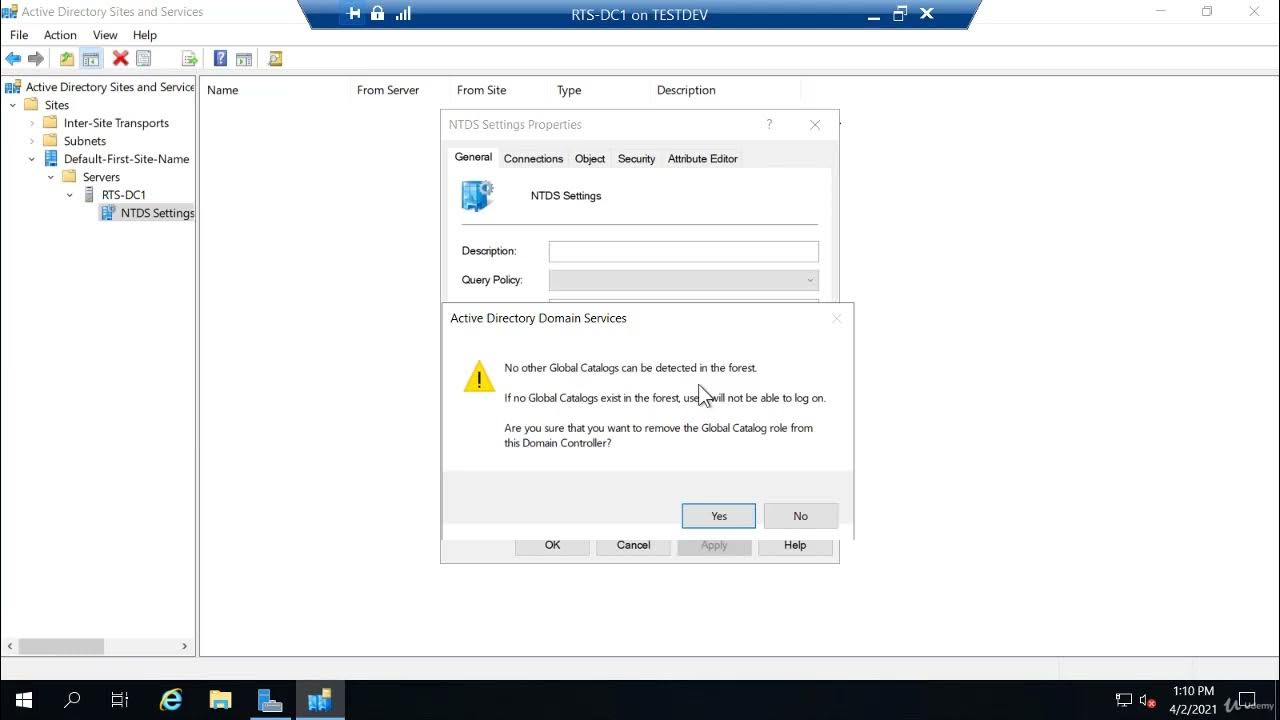The width and height of the screenshot is (1280, 720).
Task: Click the red X Delete toolbar icon
Action: tap(120, 59)
